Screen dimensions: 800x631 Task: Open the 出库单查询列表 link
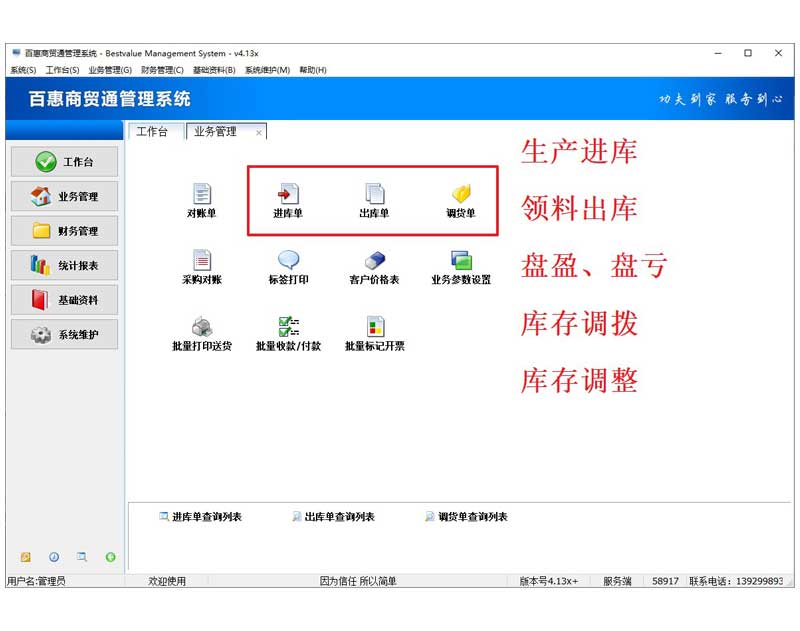point(333,517)
